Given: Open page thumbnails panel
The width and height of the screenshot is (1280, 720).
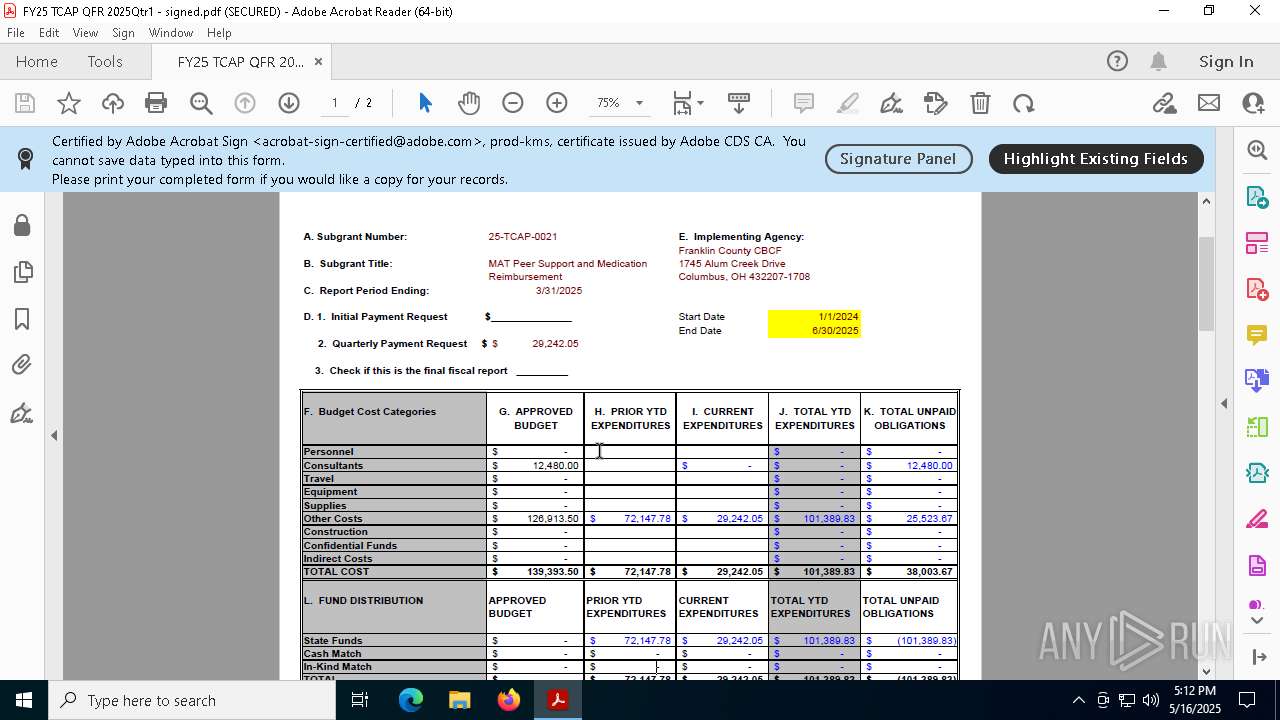Looking at the screenshot, I should tap(22, 272).
